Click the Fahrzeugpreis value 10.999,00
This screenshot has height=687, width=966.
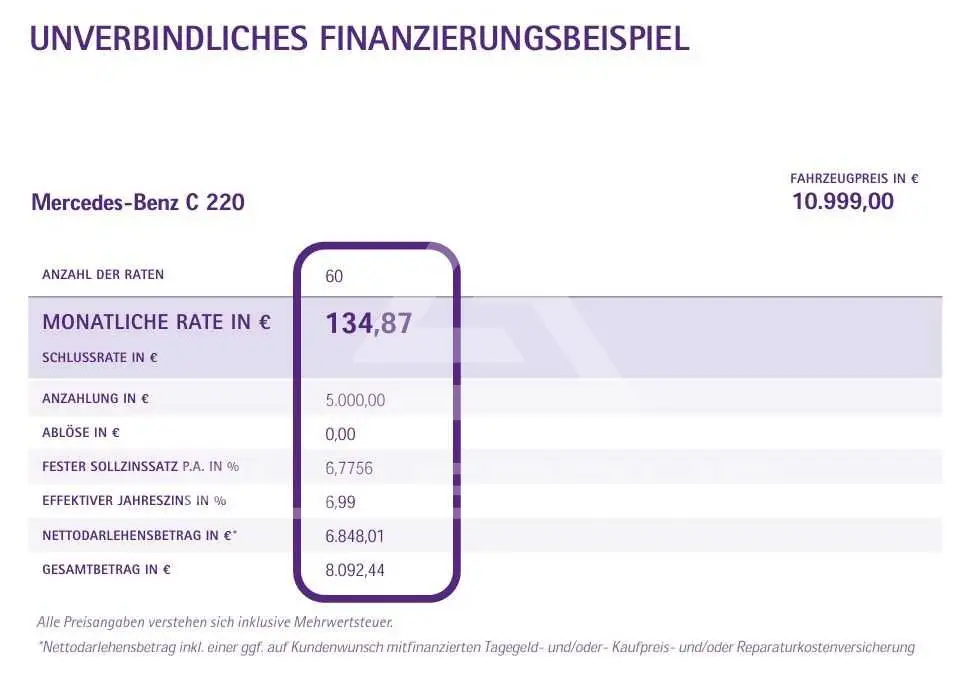[843, 201]
